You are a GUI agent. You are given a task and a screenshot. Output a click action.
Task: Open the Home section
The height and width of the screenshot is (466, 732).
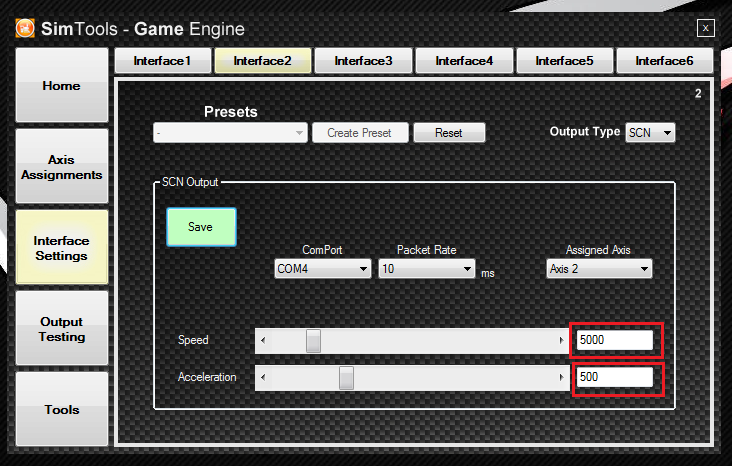(x=62, y=85)
